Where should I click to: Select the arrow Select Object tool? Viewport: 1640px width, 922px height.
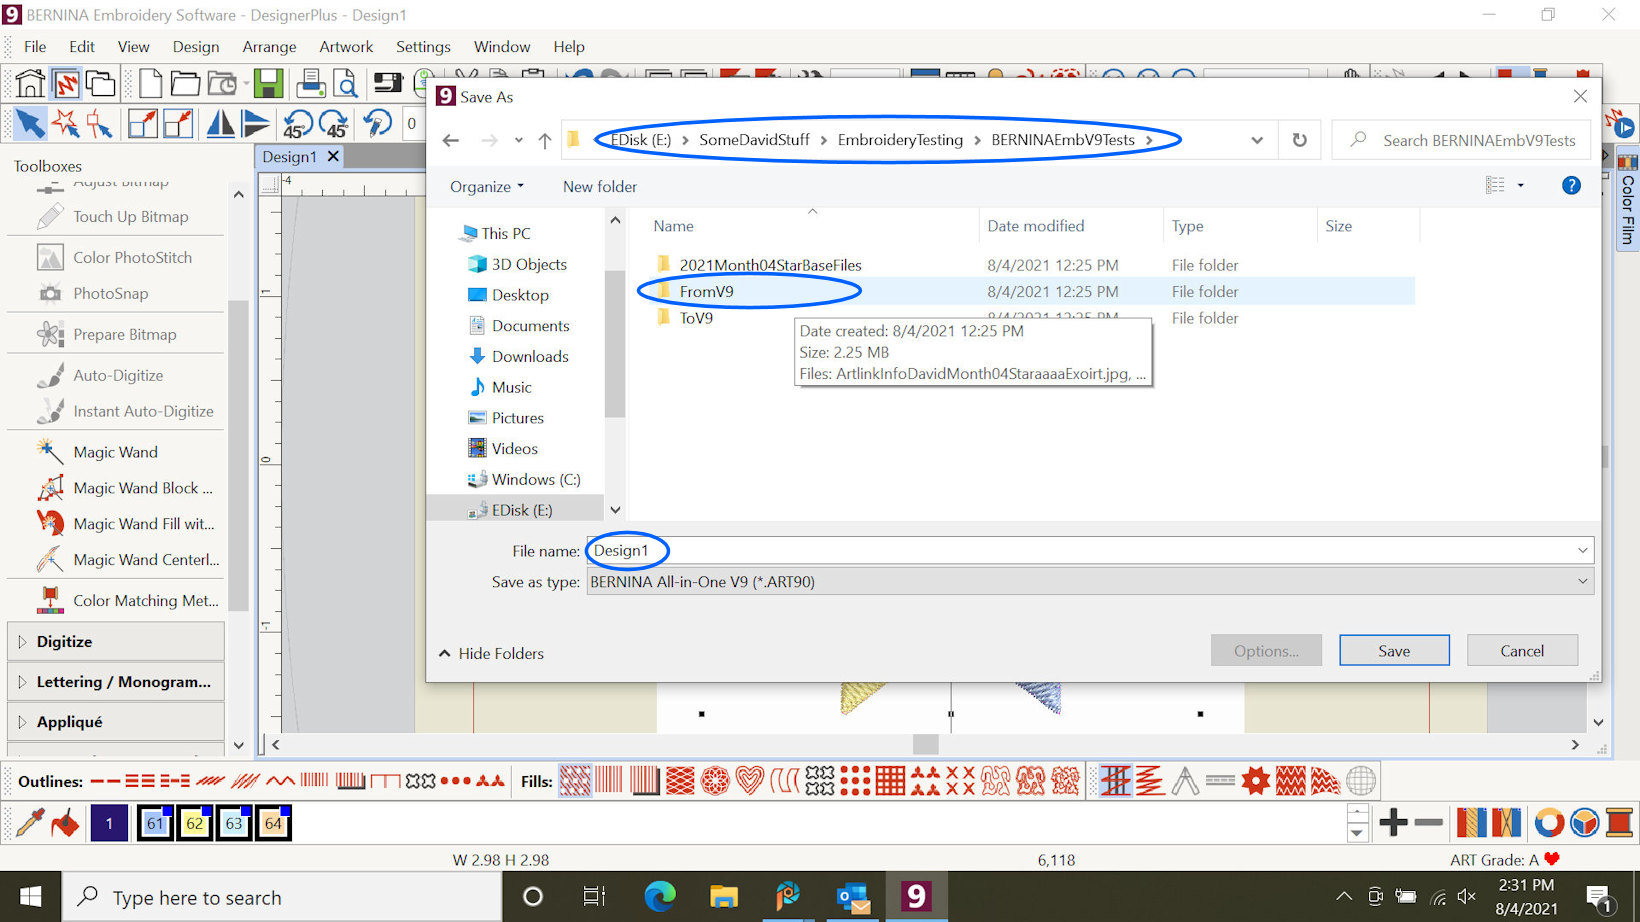[30, 124]
